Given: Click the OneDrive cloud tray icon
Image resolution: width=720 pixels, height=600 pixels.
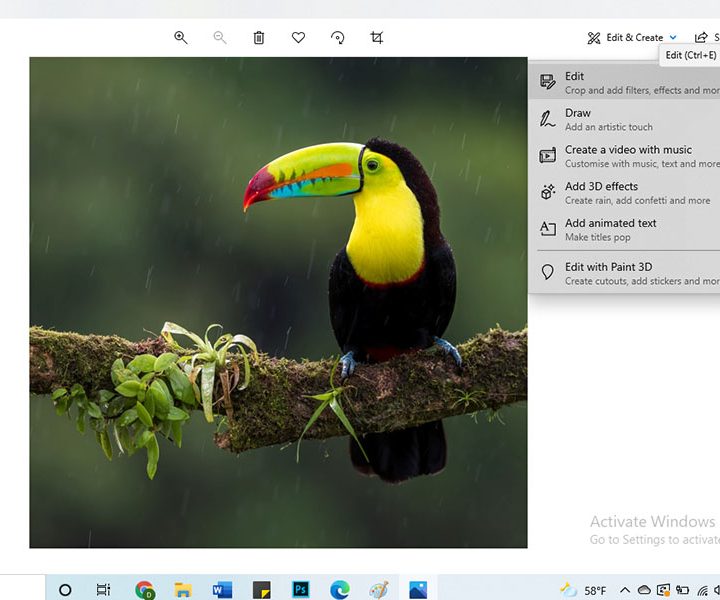Looking at the screenshot, I should click(x=644, y=590).
